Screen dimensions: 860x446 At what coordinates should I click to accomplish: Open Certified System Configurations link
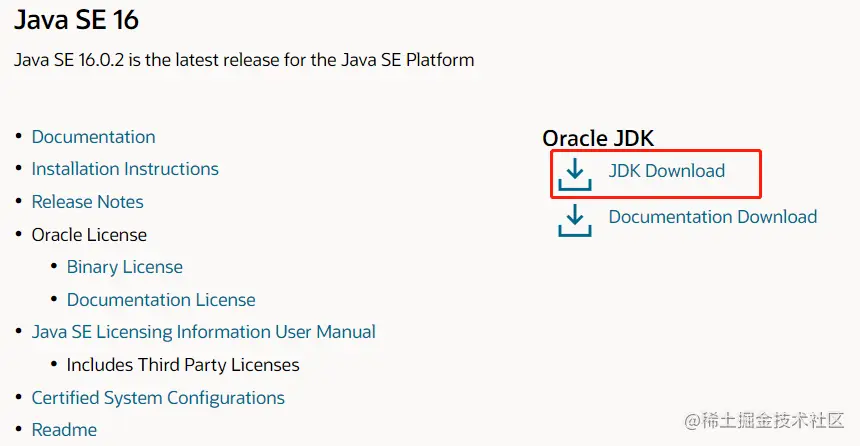158,398
